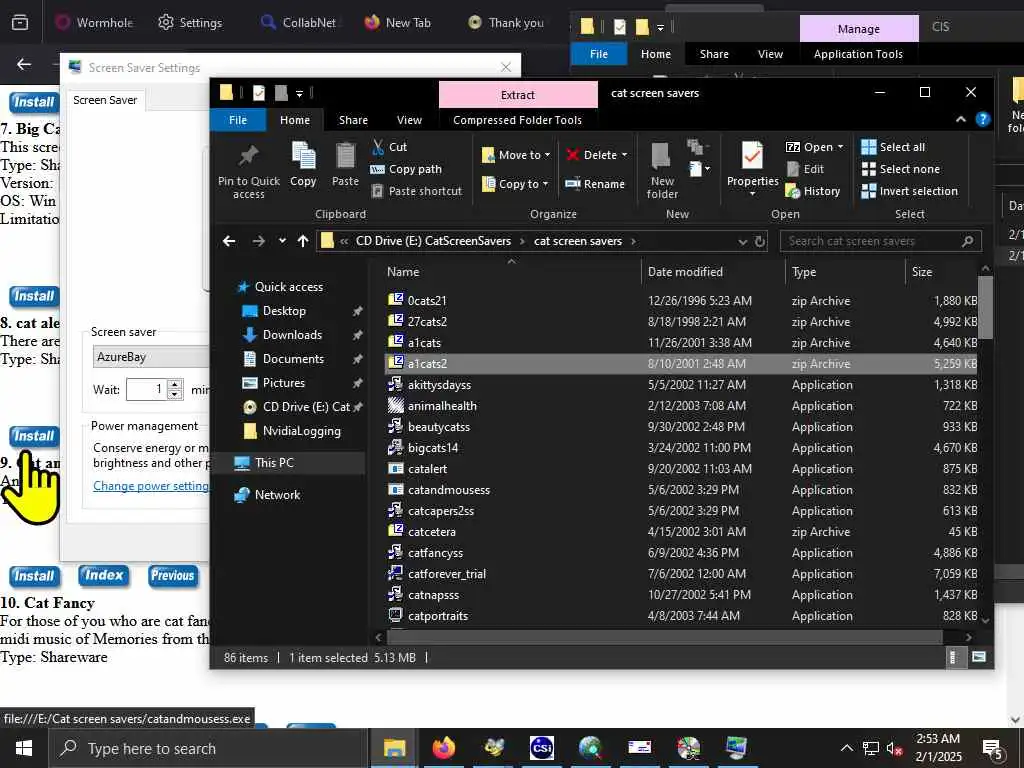Switch to the View ribbon tab
The image size is (1024, 768).
pos(409,120)
